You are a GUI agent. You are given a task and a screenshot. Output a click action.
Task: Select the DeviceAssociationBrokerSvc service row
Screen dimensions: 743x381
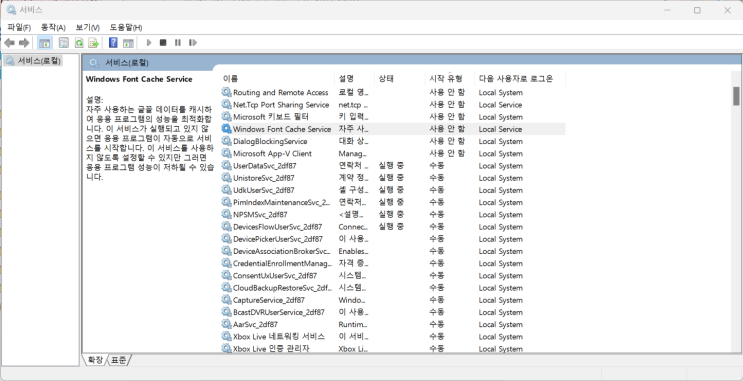tap(393, 251)
